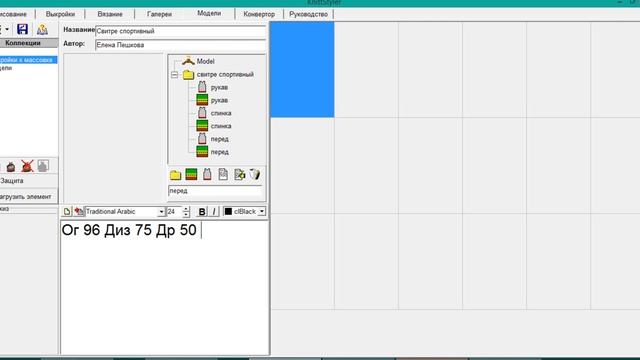Screen dimensions: 640x360
Task: Click the grey garment icon above Защита
Action: 43,166
